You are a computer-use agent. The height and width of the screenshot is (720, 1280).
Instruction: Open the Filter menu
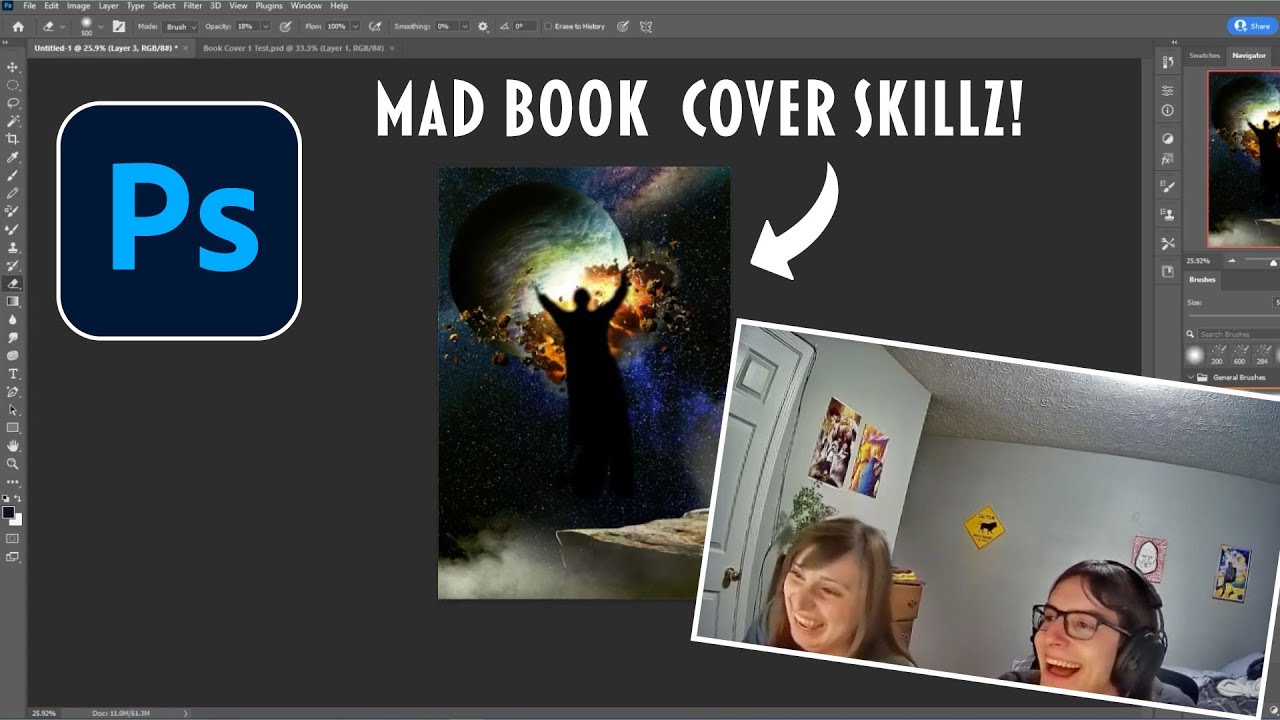192,6
